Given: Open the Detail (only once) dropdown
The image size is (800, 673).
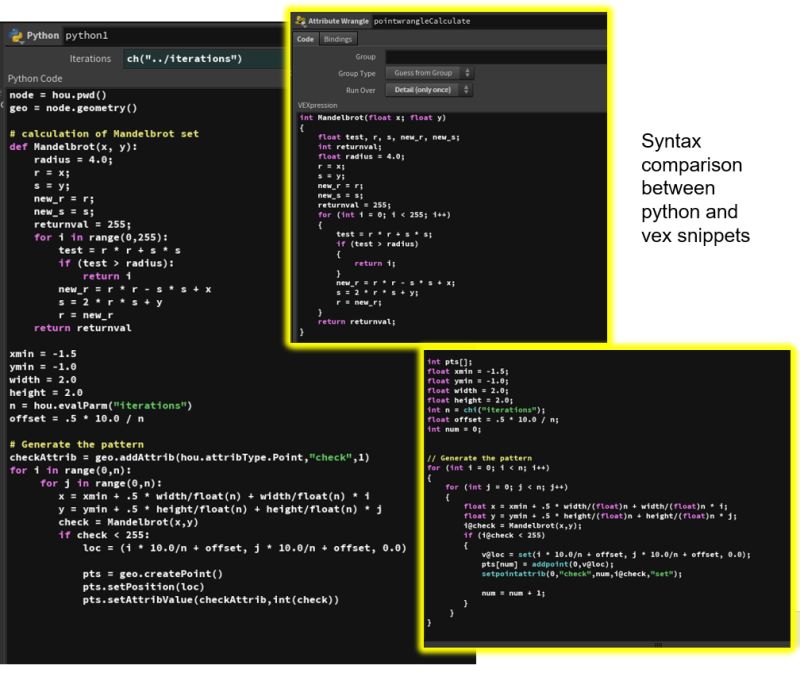Looking at the screenshot, I should pos(422,89).
